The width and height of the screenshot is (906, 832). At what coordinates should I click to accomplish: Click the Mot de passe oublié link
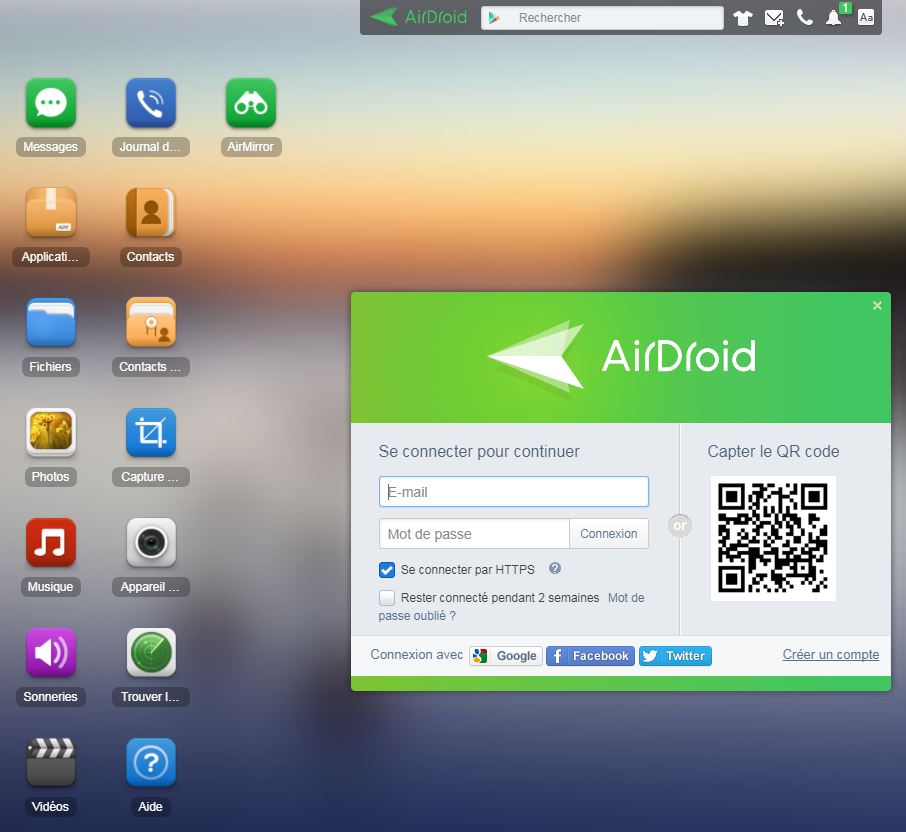coord(417,616)
